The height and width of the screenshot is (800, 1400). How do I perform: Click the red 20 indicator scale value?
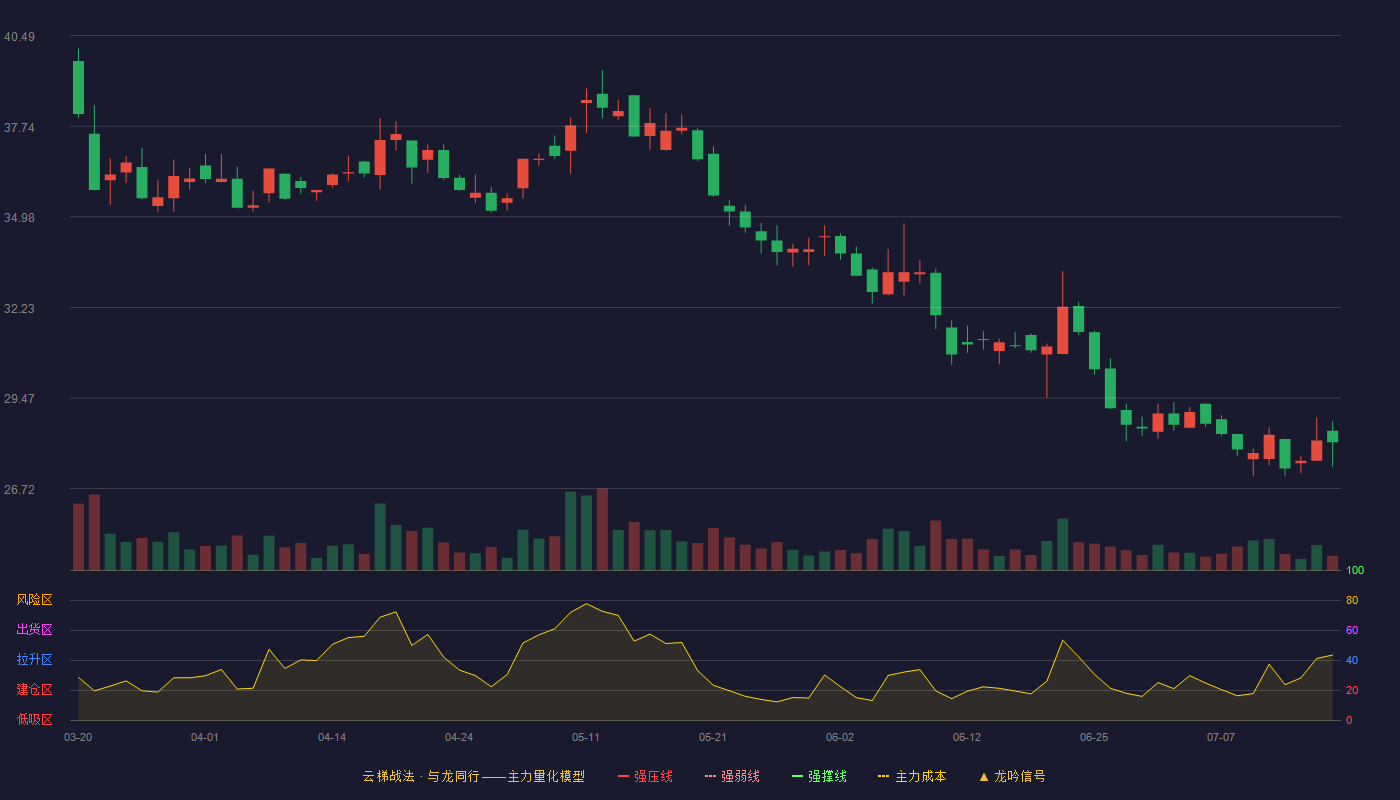[1352, 690]
